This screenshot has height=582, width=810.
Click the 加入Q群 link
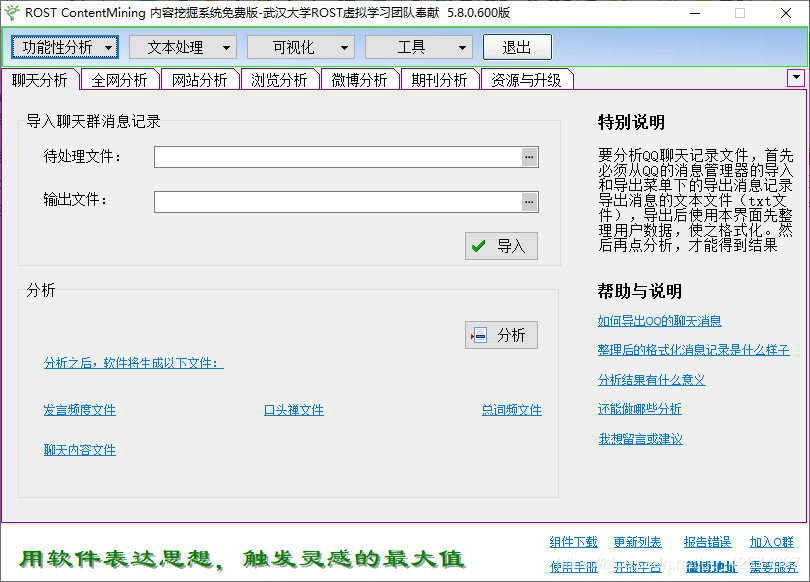pyautogui.click(x=772, y=542)
